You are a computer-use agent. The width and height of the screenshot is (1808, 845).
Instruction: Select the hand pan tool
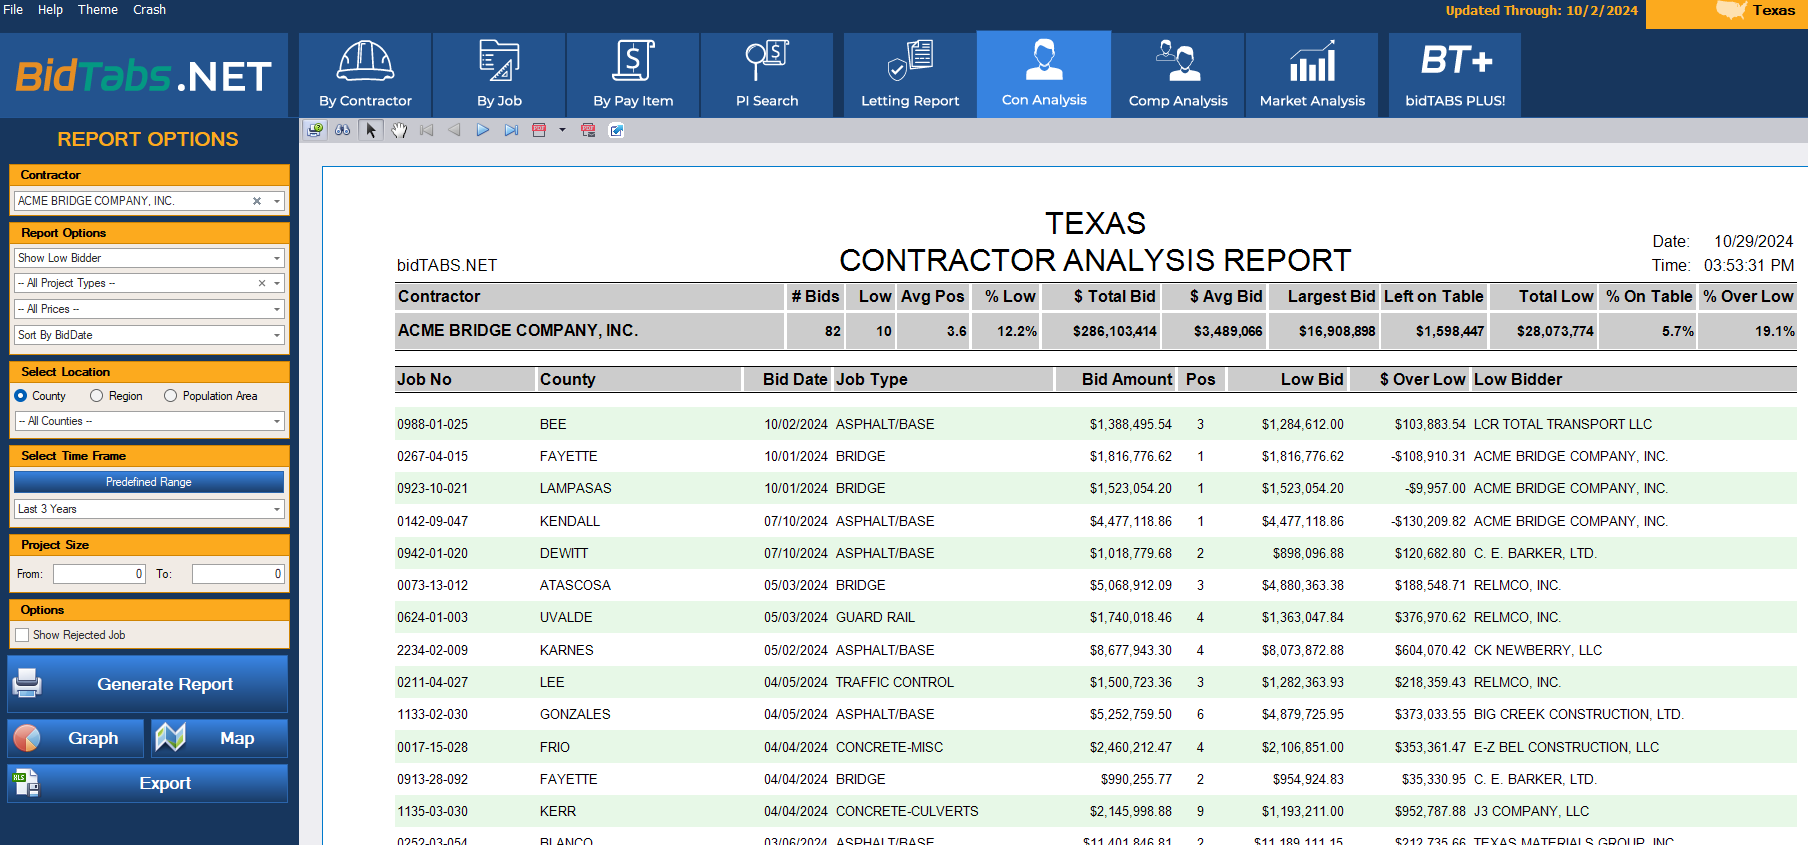[x=399, y=130]
